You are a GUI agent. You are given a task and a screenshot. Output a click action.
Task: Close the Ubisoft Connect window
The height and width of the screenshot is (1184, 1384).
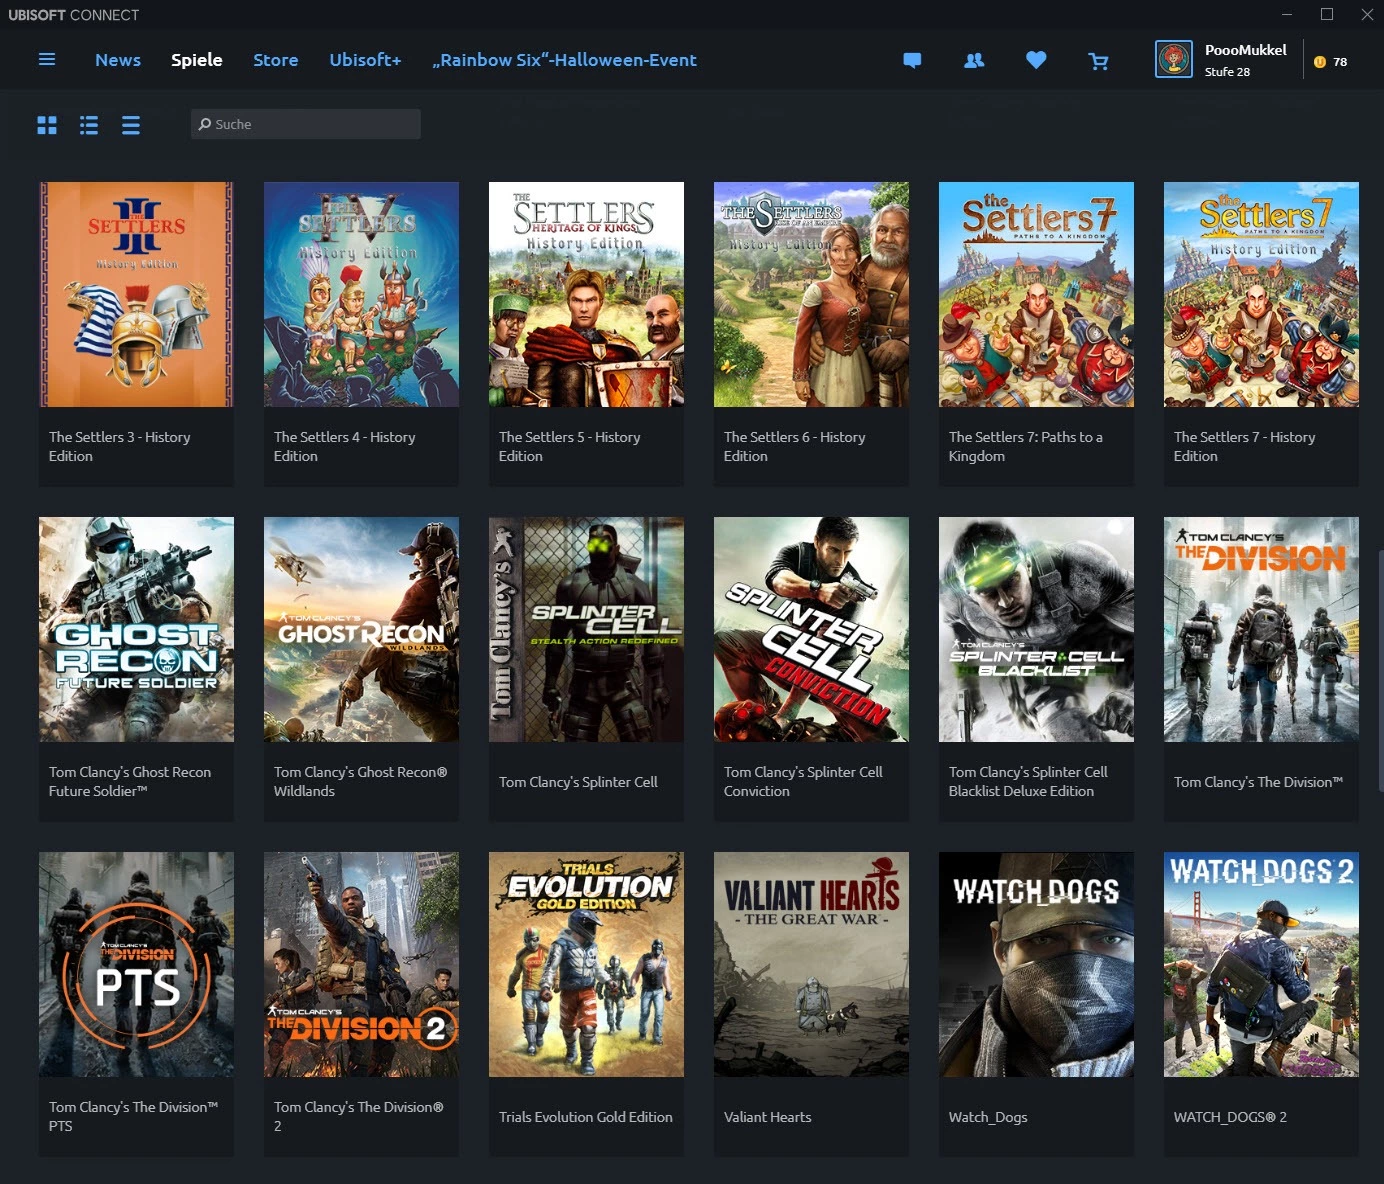coord(1367,14)
